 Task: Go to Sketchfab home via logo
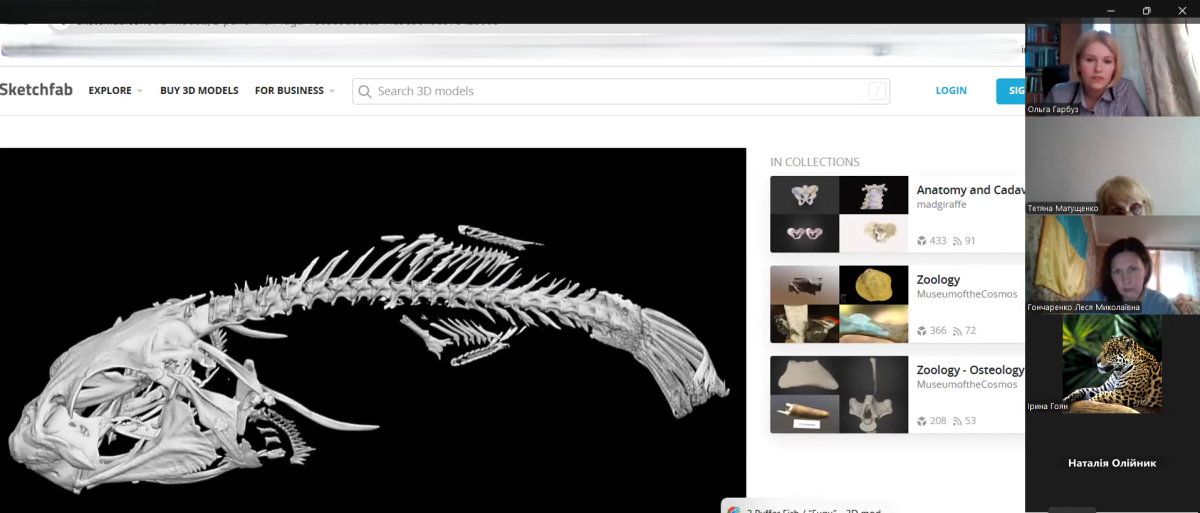[36, 90]
